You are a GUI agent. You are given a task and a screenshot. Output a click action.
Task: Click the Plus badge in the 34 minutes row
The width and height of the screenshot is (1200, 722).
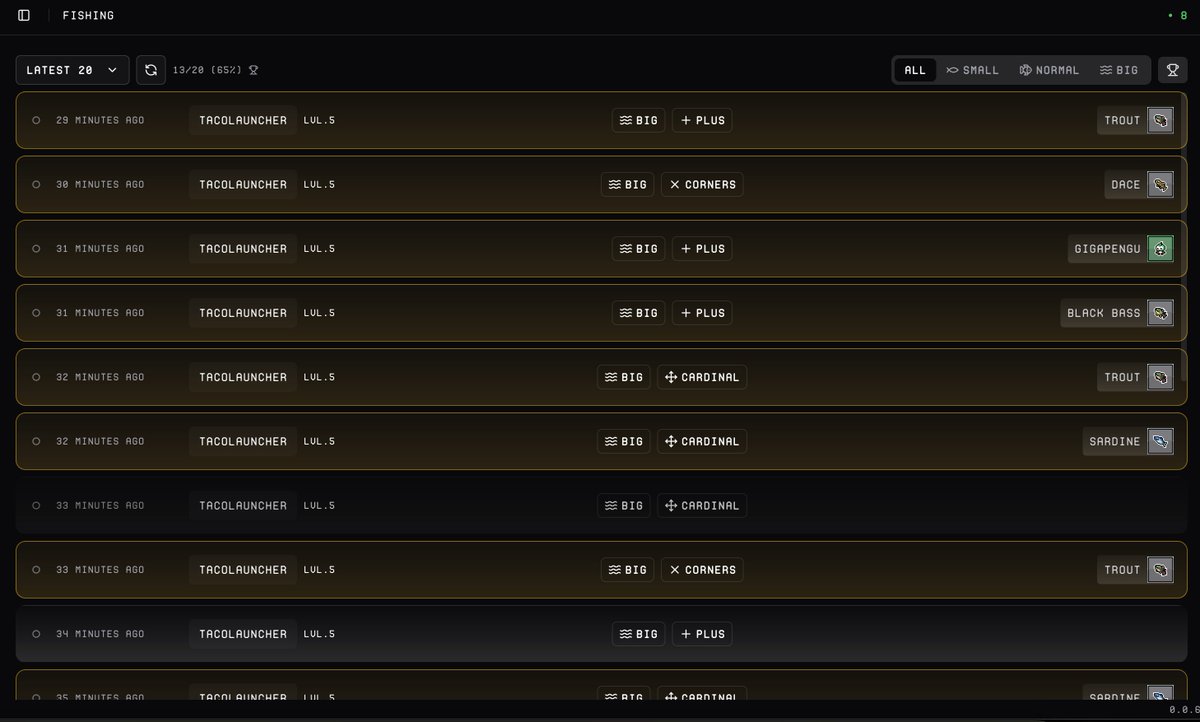point(702,634)
